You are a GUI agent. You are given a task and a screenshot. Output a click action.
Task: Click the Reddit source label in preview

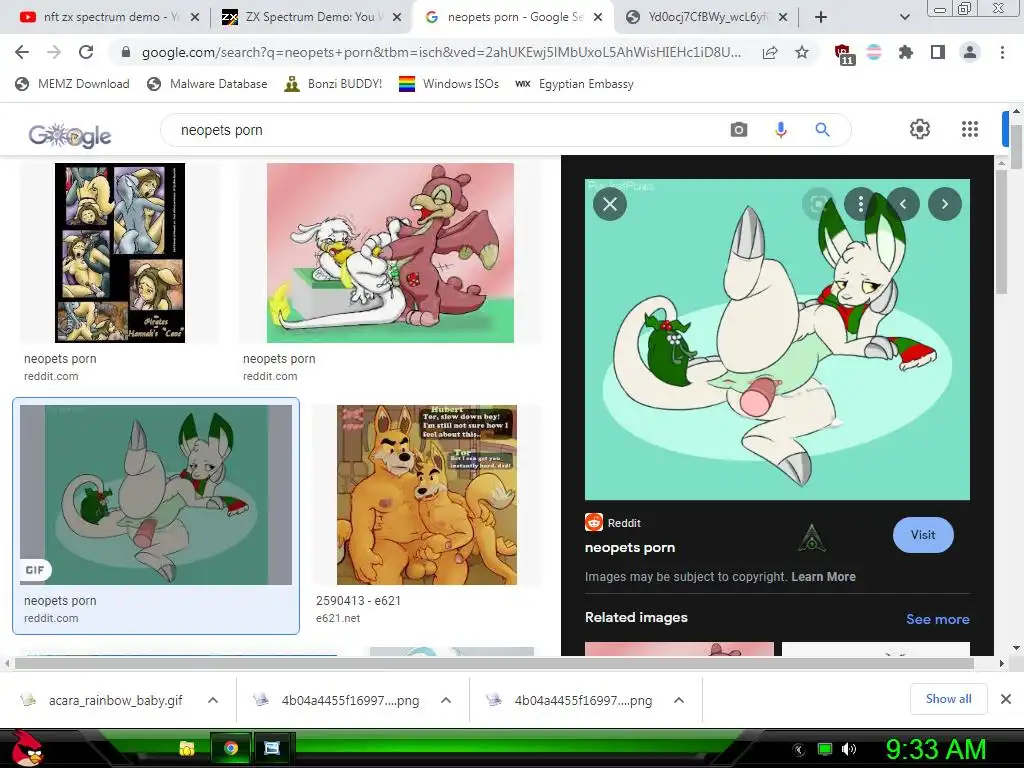624,523
